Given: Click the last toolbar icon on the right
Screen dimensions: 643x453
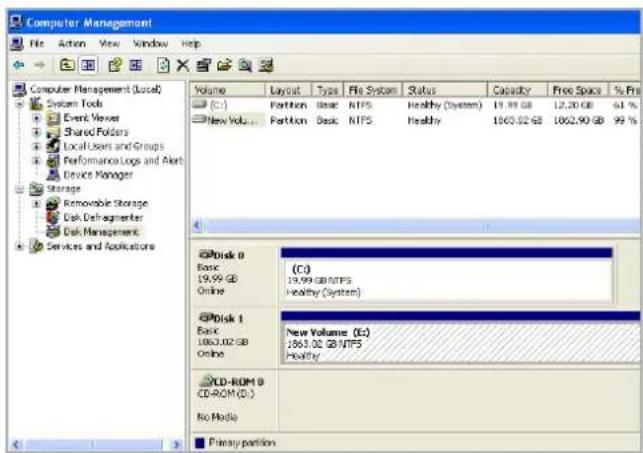Looking at the screenshot, I should pos(266,65).
